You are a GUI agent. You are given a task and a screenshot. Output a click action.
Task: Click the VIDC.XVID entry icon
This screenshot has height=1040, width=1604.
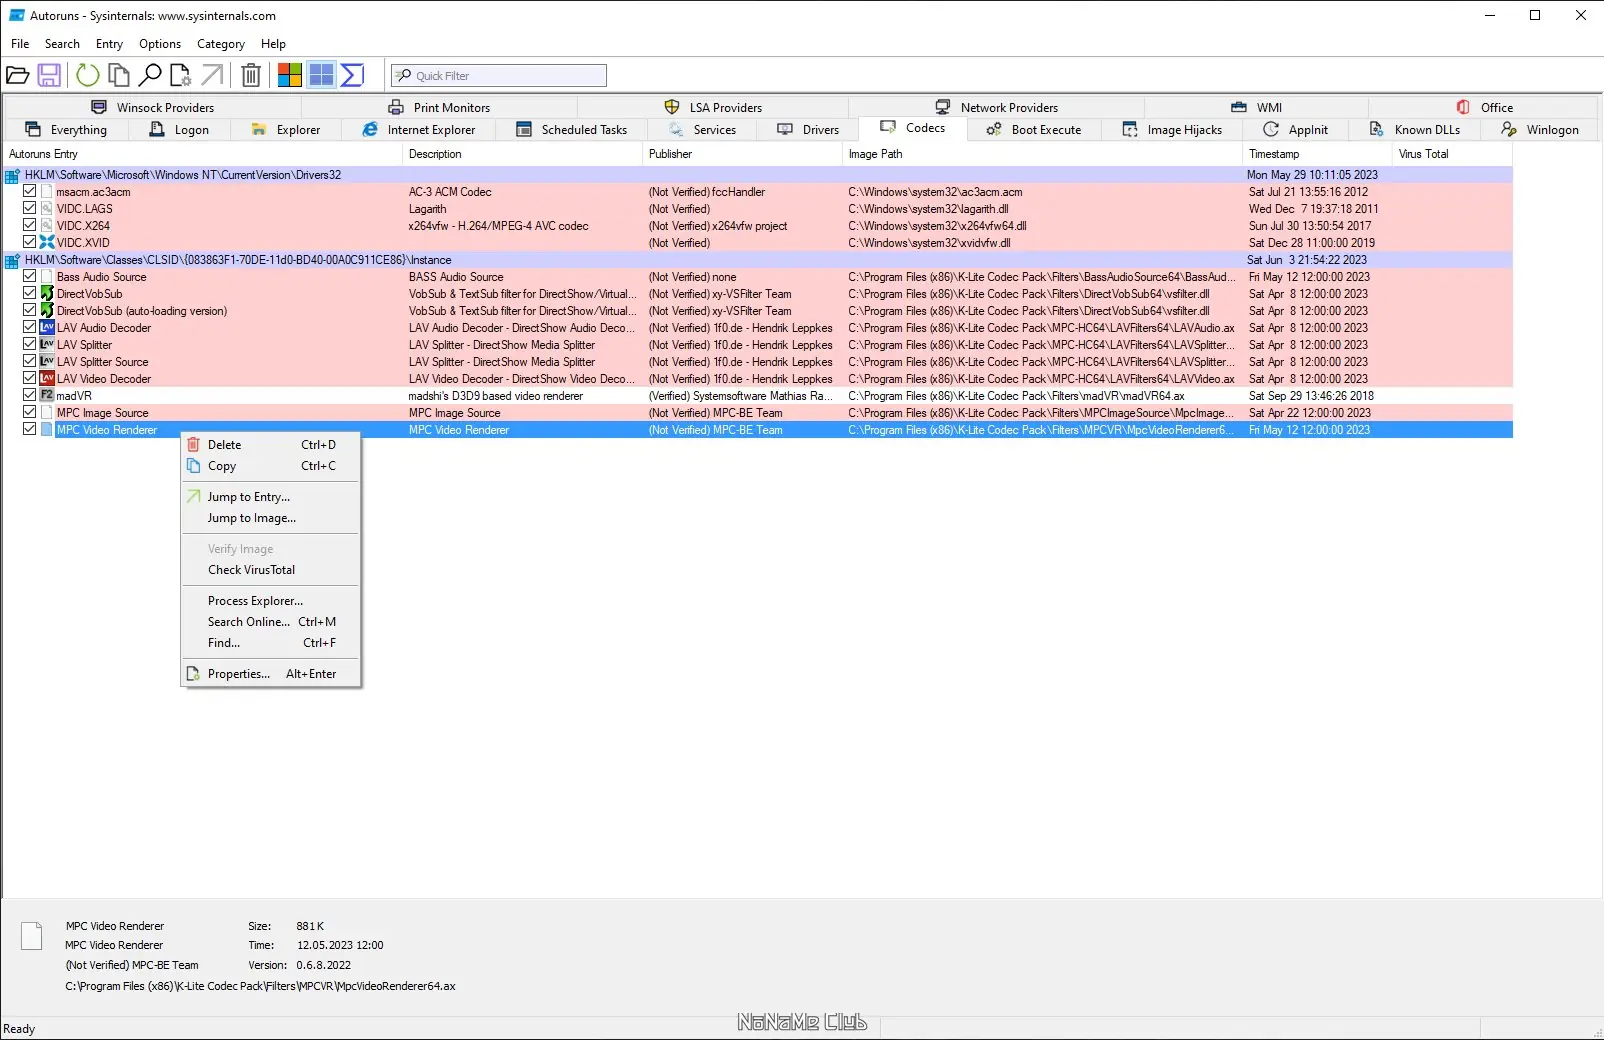47,243
